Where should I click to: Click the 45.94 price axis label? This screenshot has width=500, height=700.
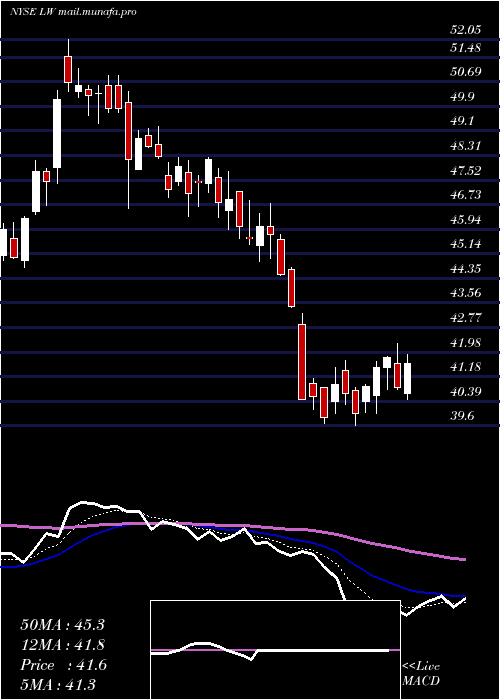466,220
